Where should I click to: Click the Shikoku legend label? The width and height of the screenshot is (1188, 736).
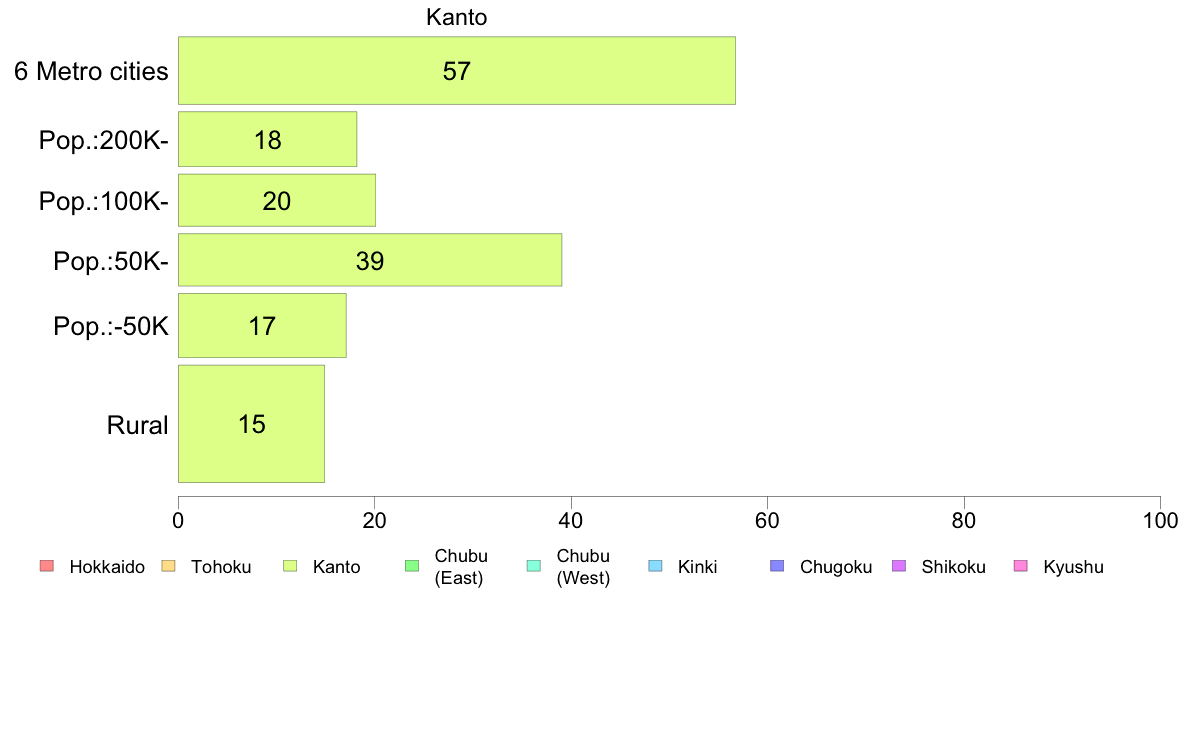click(x=953, y=567)
